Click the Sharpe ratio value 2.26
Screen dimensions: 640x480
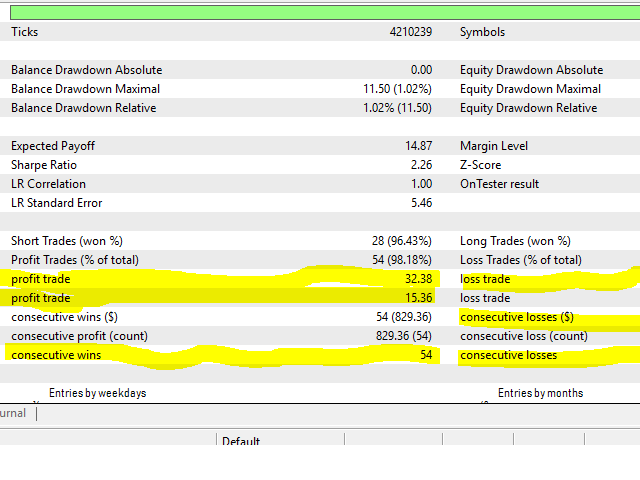click(421, 165)
